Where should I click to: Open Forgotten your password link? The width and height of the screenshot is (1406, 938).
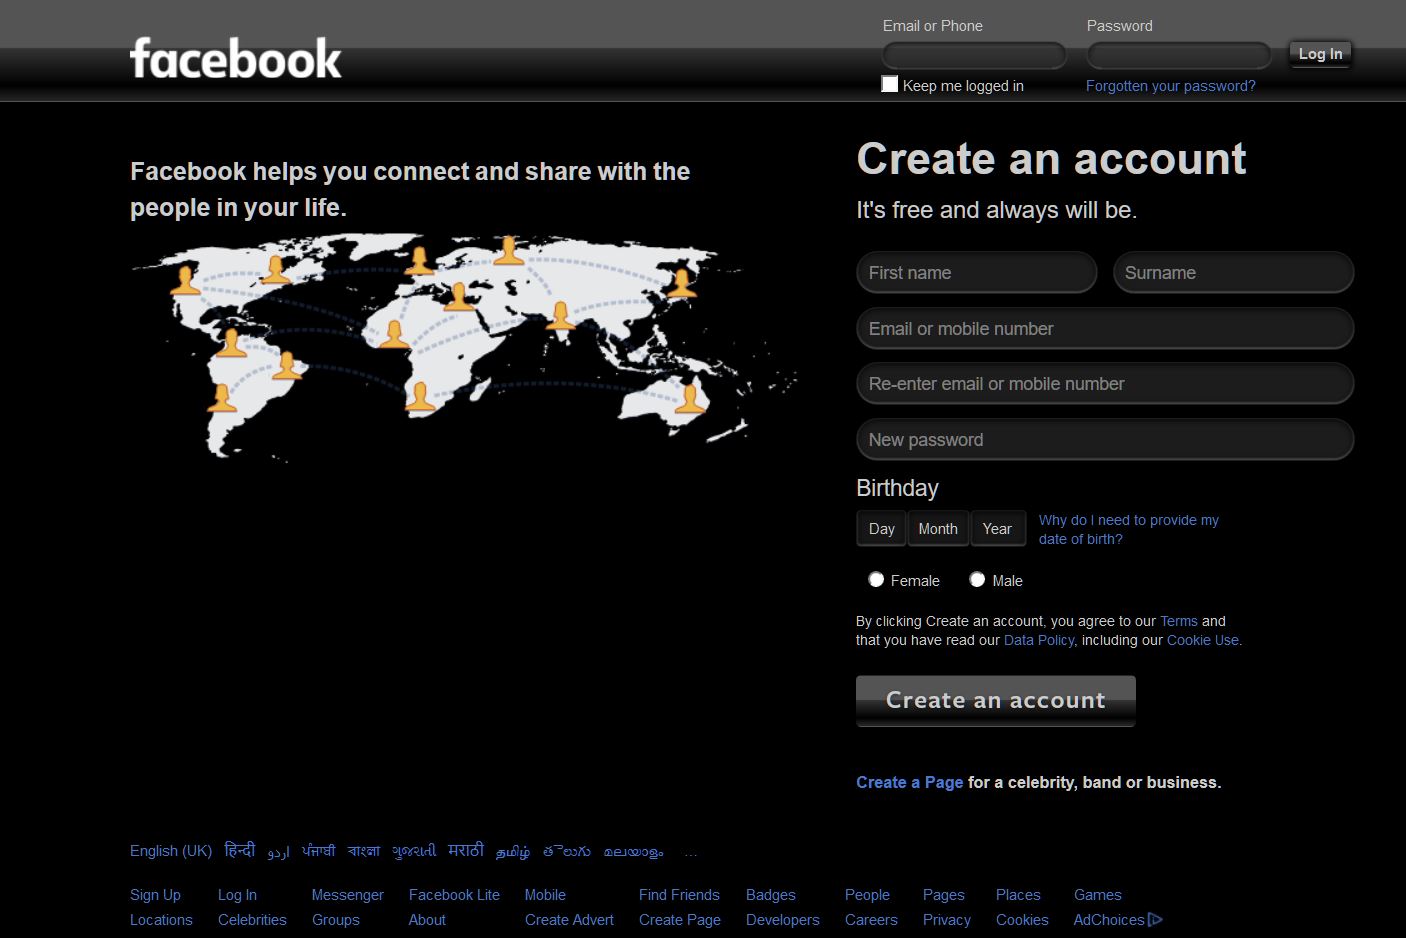(x=1170, y=86)
